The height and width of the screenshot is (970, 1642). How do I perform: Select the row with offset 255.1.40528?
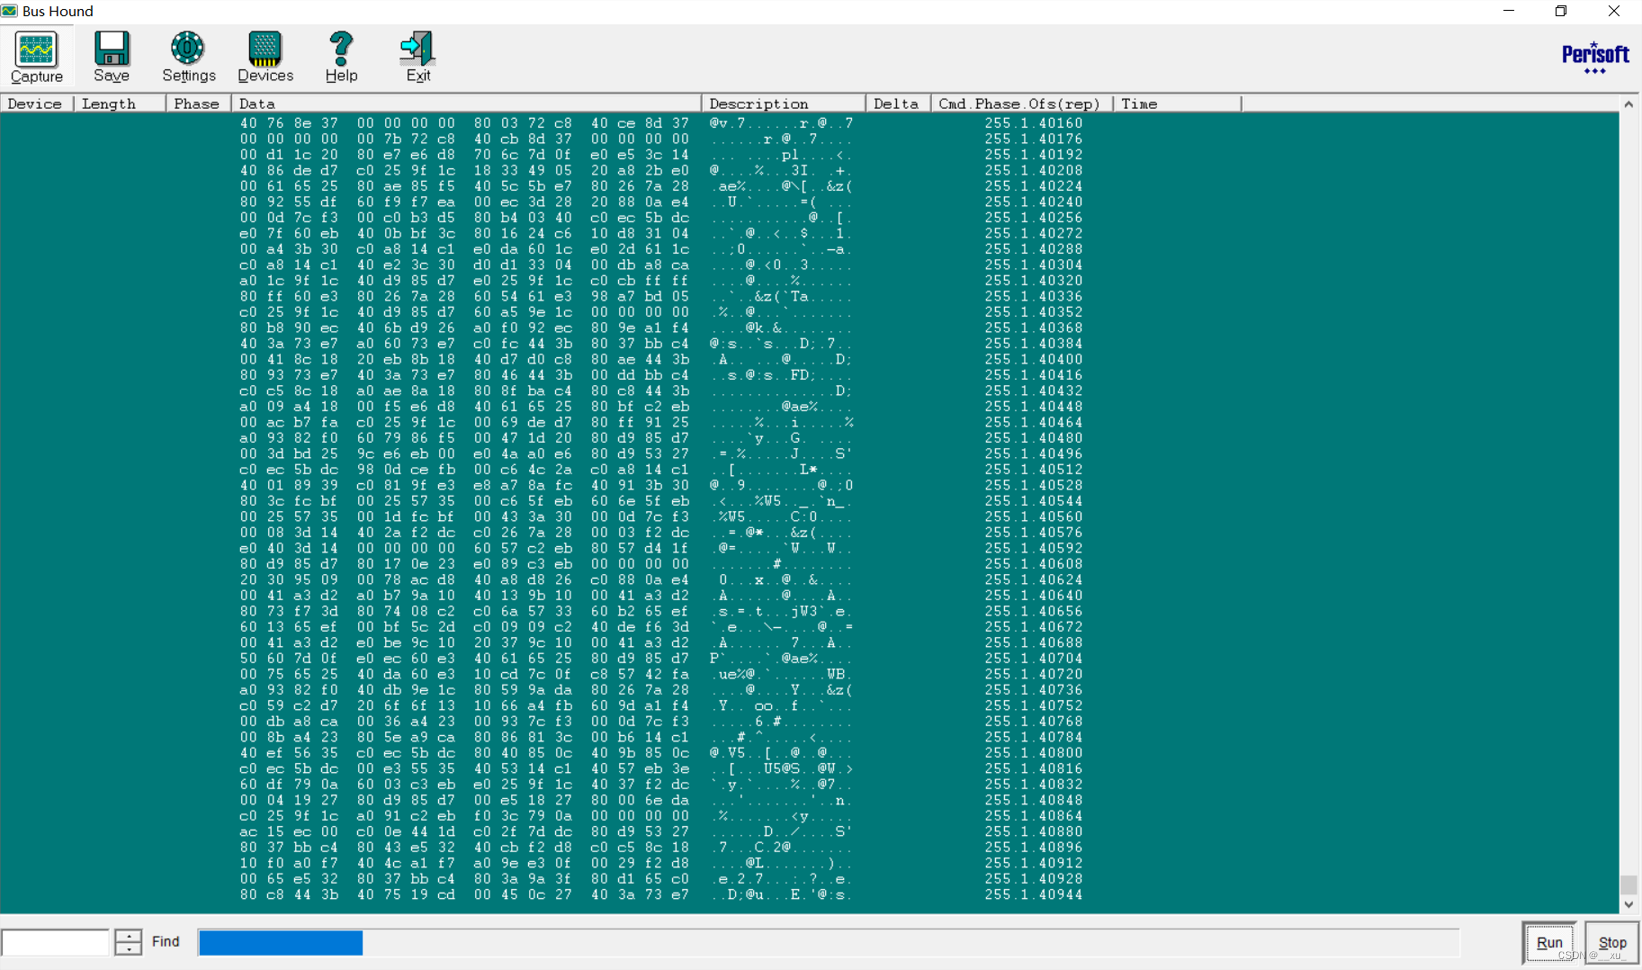809,485
